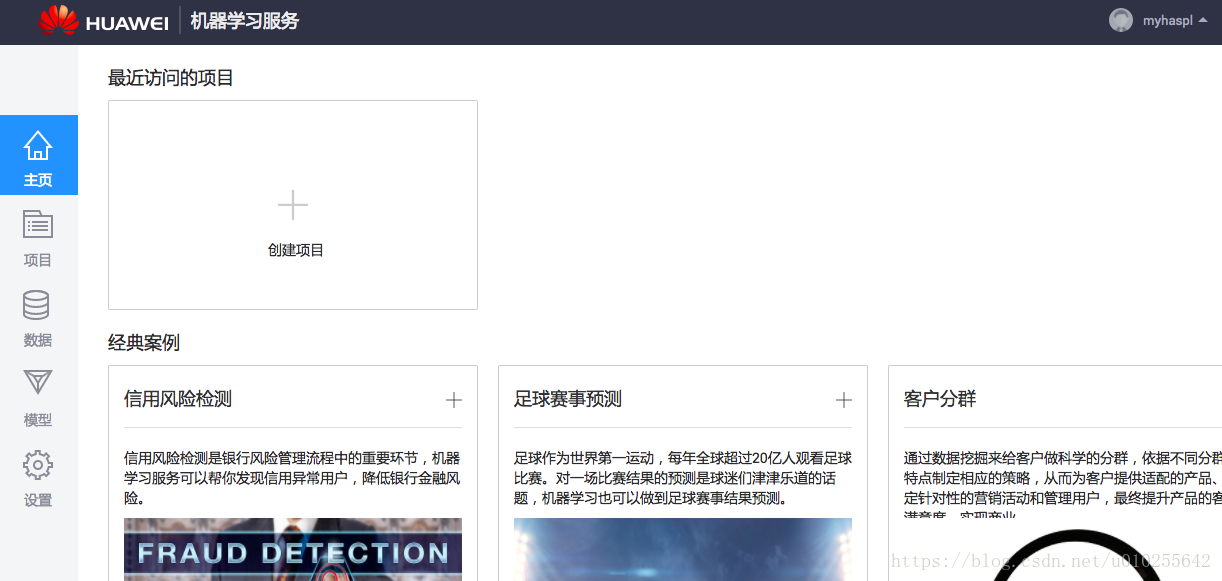This screenshot has height=581, width=1222.
Task: Click the Fraud Detection thumbnail image
Action: pyautogui.click(x=293, y=549)
